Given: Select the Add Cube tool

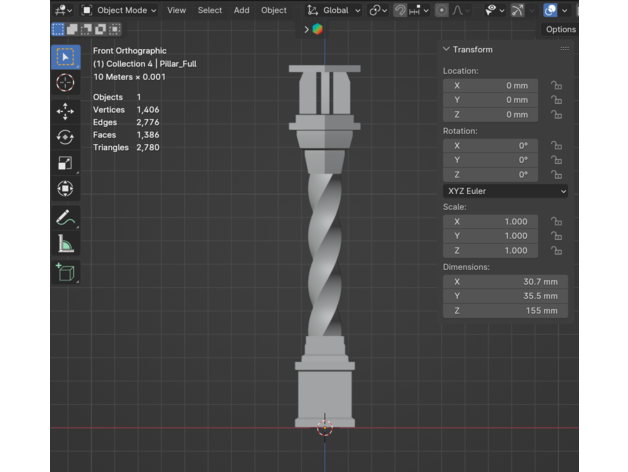Looking at the screenshot, I should pyautogui.click(x=65, y=272).
